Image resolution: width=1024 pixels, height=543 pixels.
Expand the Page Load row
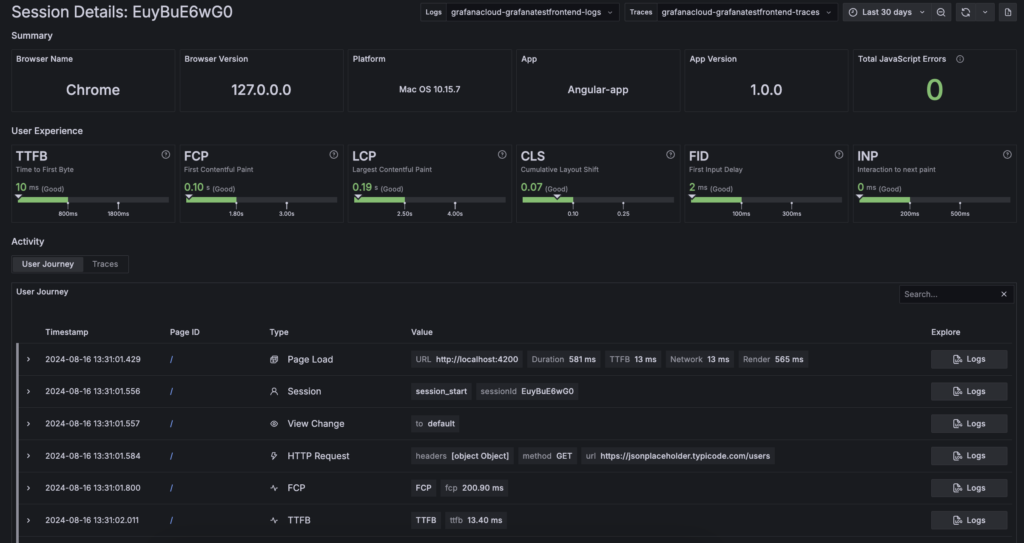pyautogui.click(x=28, y=359)
